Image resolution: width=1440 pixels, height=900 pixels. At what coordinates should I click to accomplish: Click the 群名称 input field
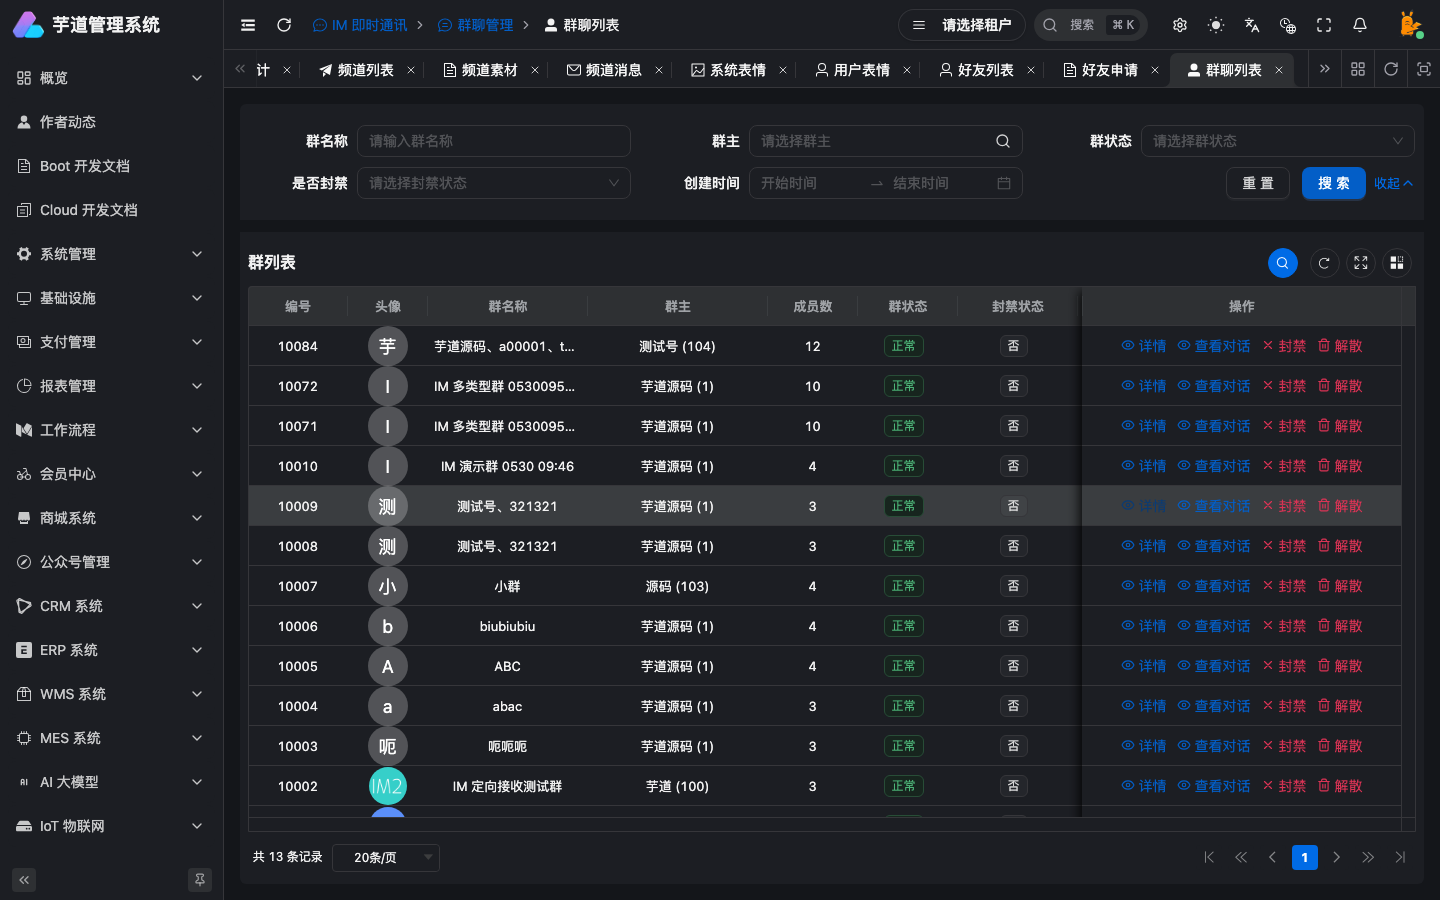[494, 141]
